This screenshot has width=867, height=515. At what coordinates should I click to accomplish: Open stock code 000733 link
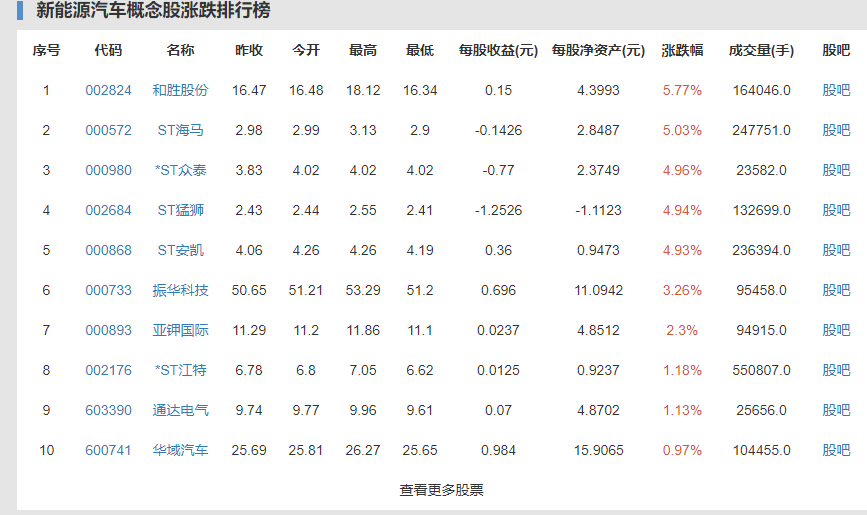(108, 290)
